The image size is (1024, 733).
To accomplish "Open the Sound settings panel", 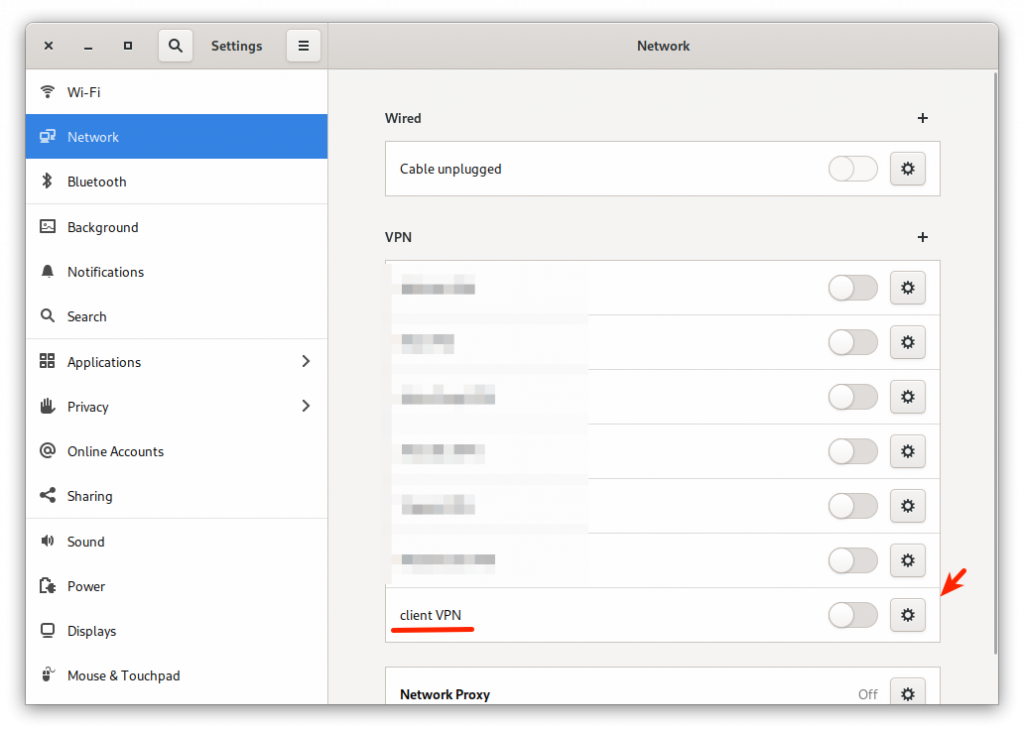I will pos(85,541).
